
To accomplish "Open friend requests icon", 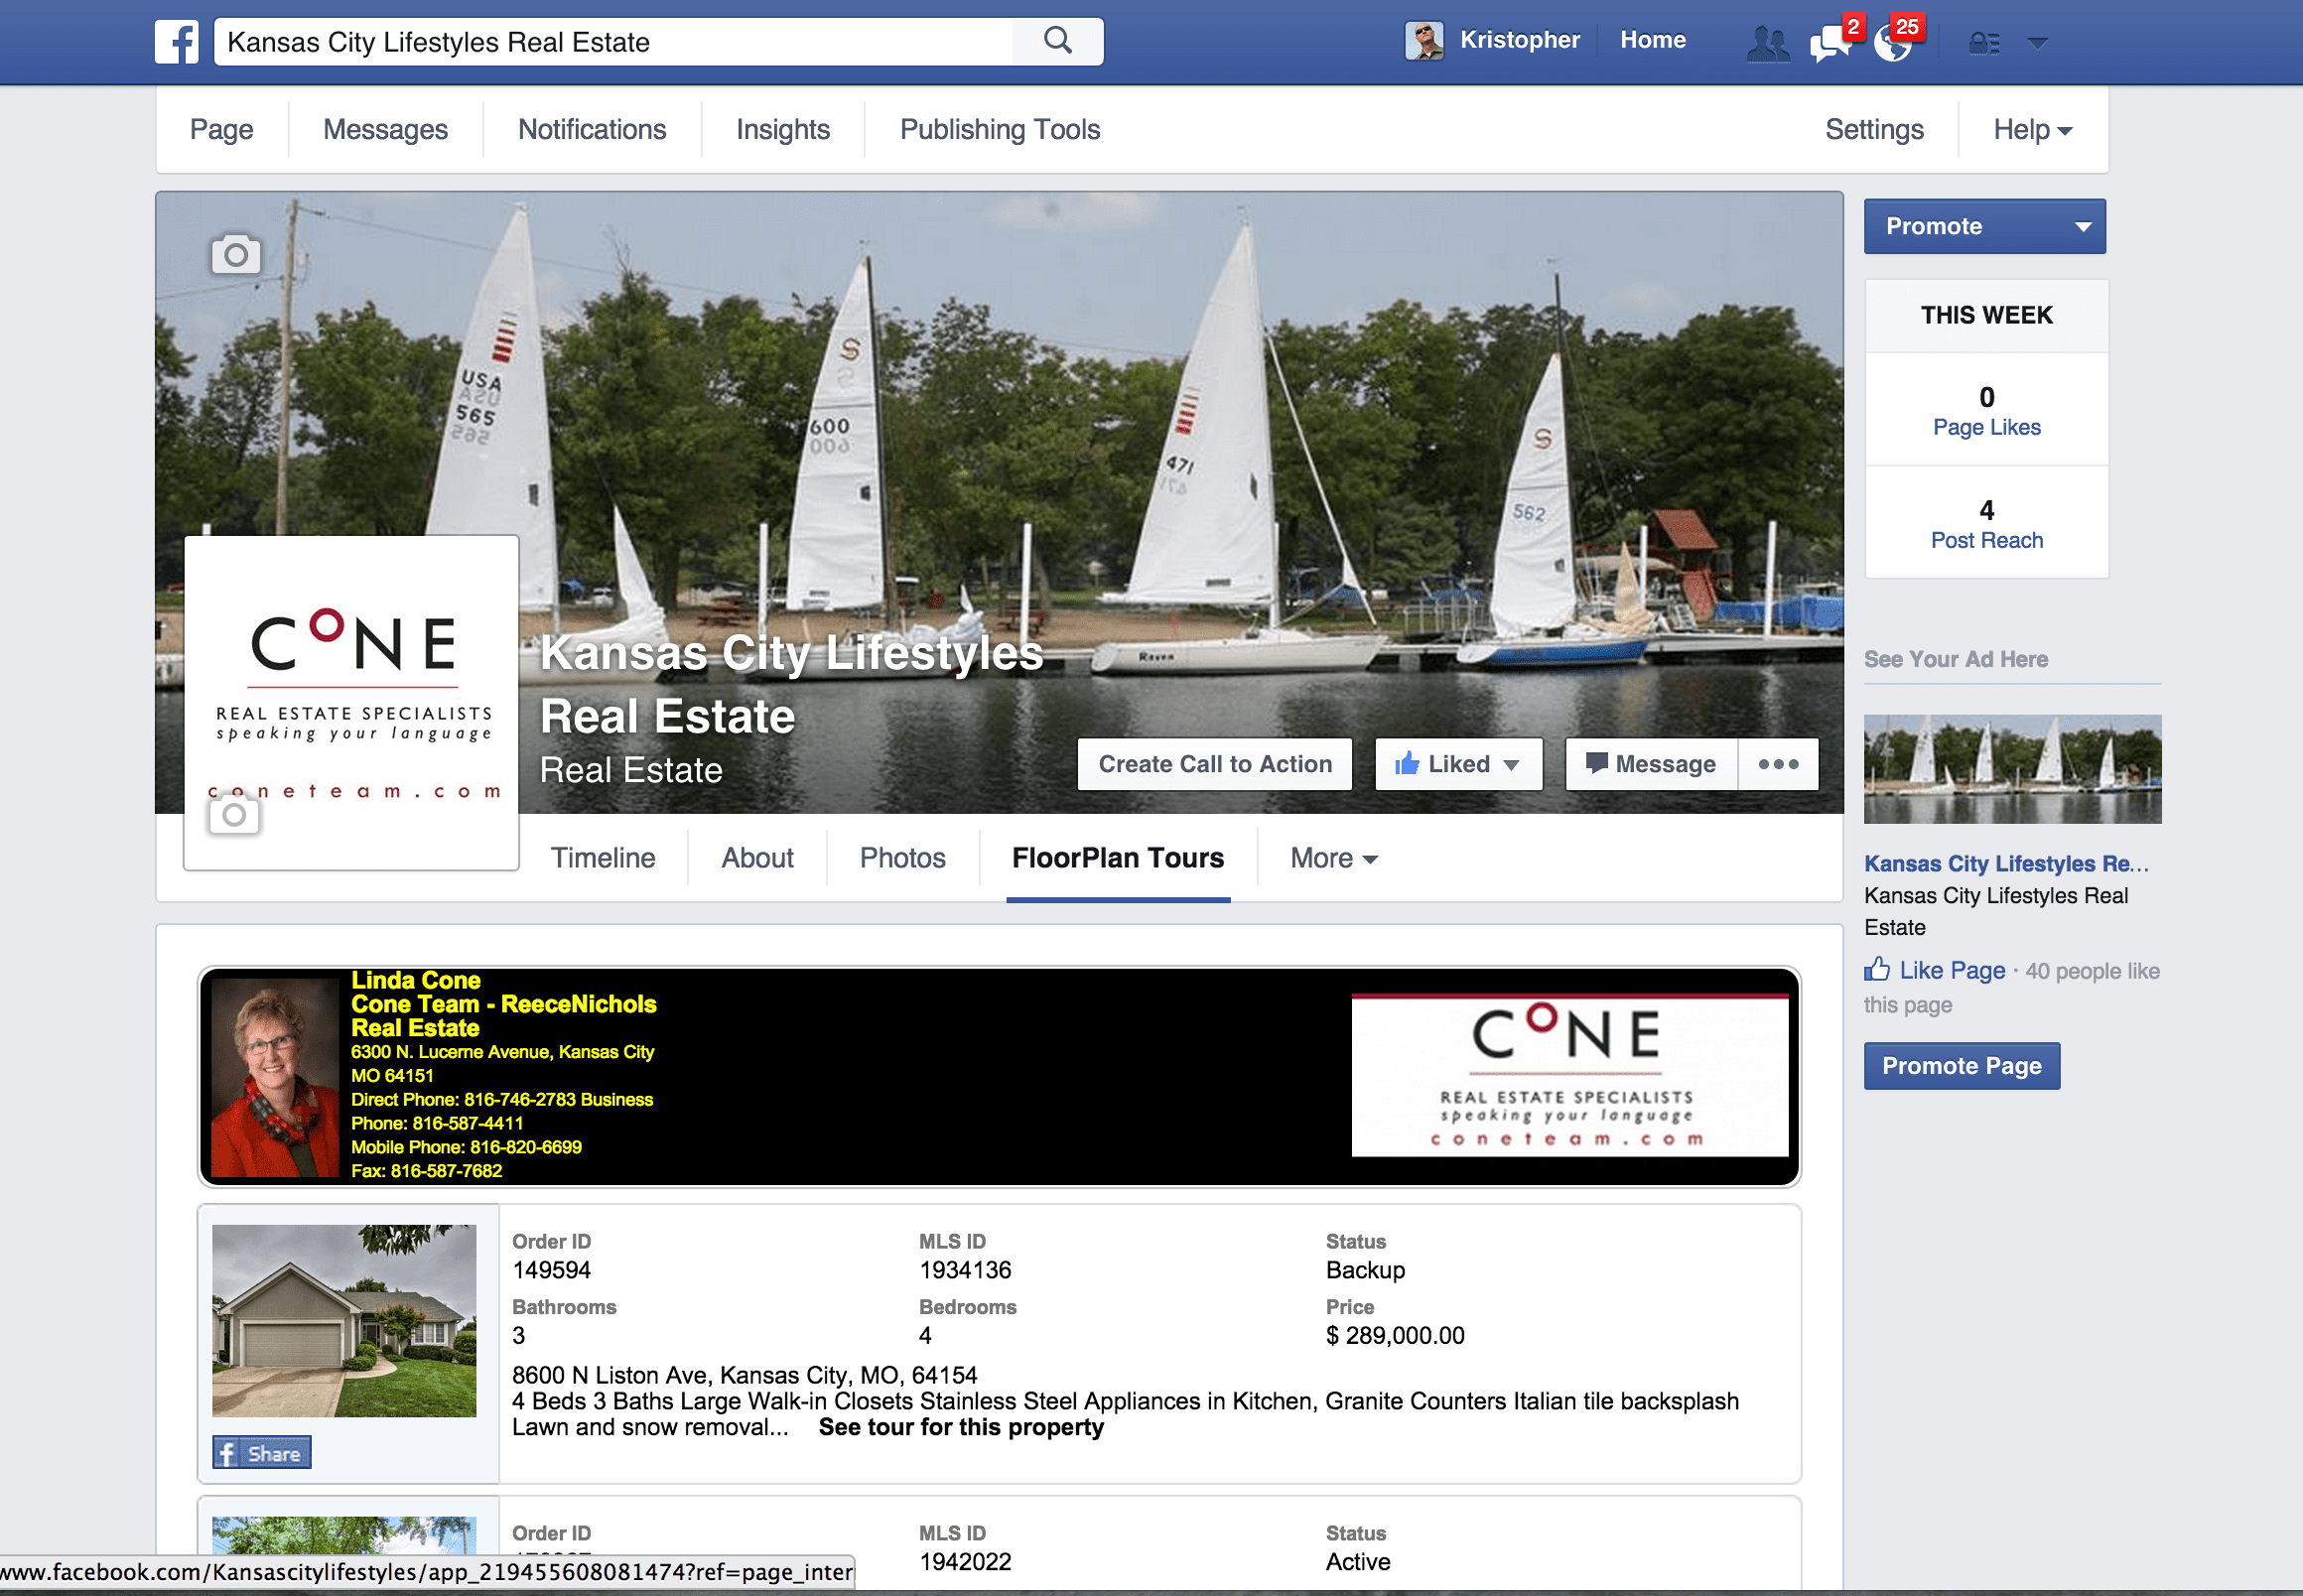I will (1767, 44).
